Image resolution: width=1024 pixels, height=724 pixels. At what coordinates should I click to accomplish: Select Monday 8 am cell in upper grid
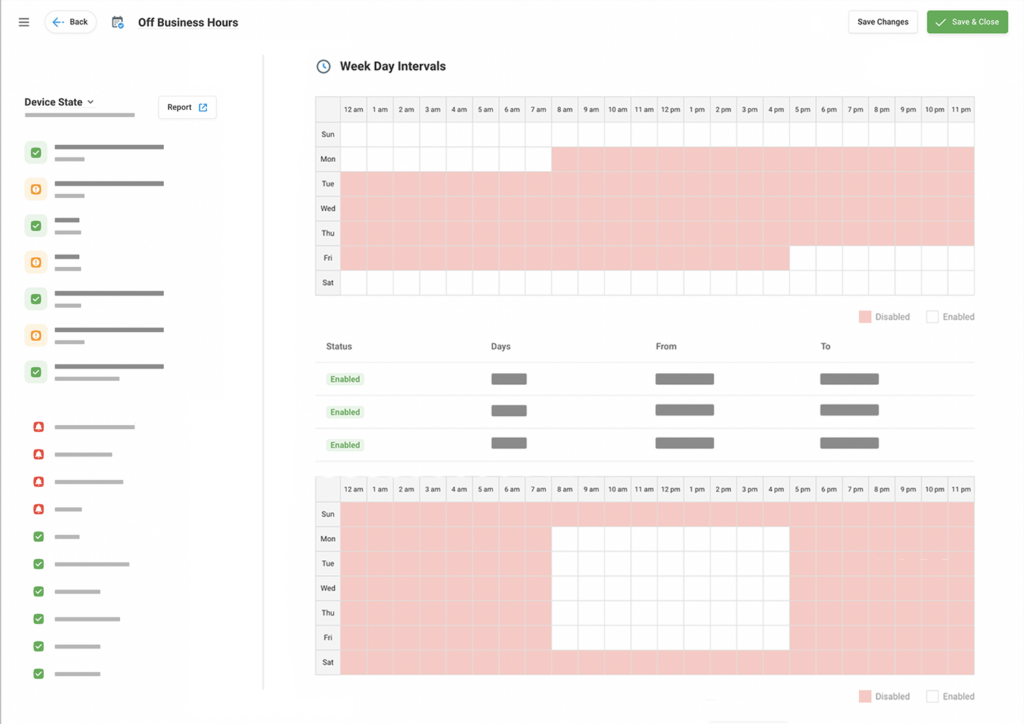[565, 159]
